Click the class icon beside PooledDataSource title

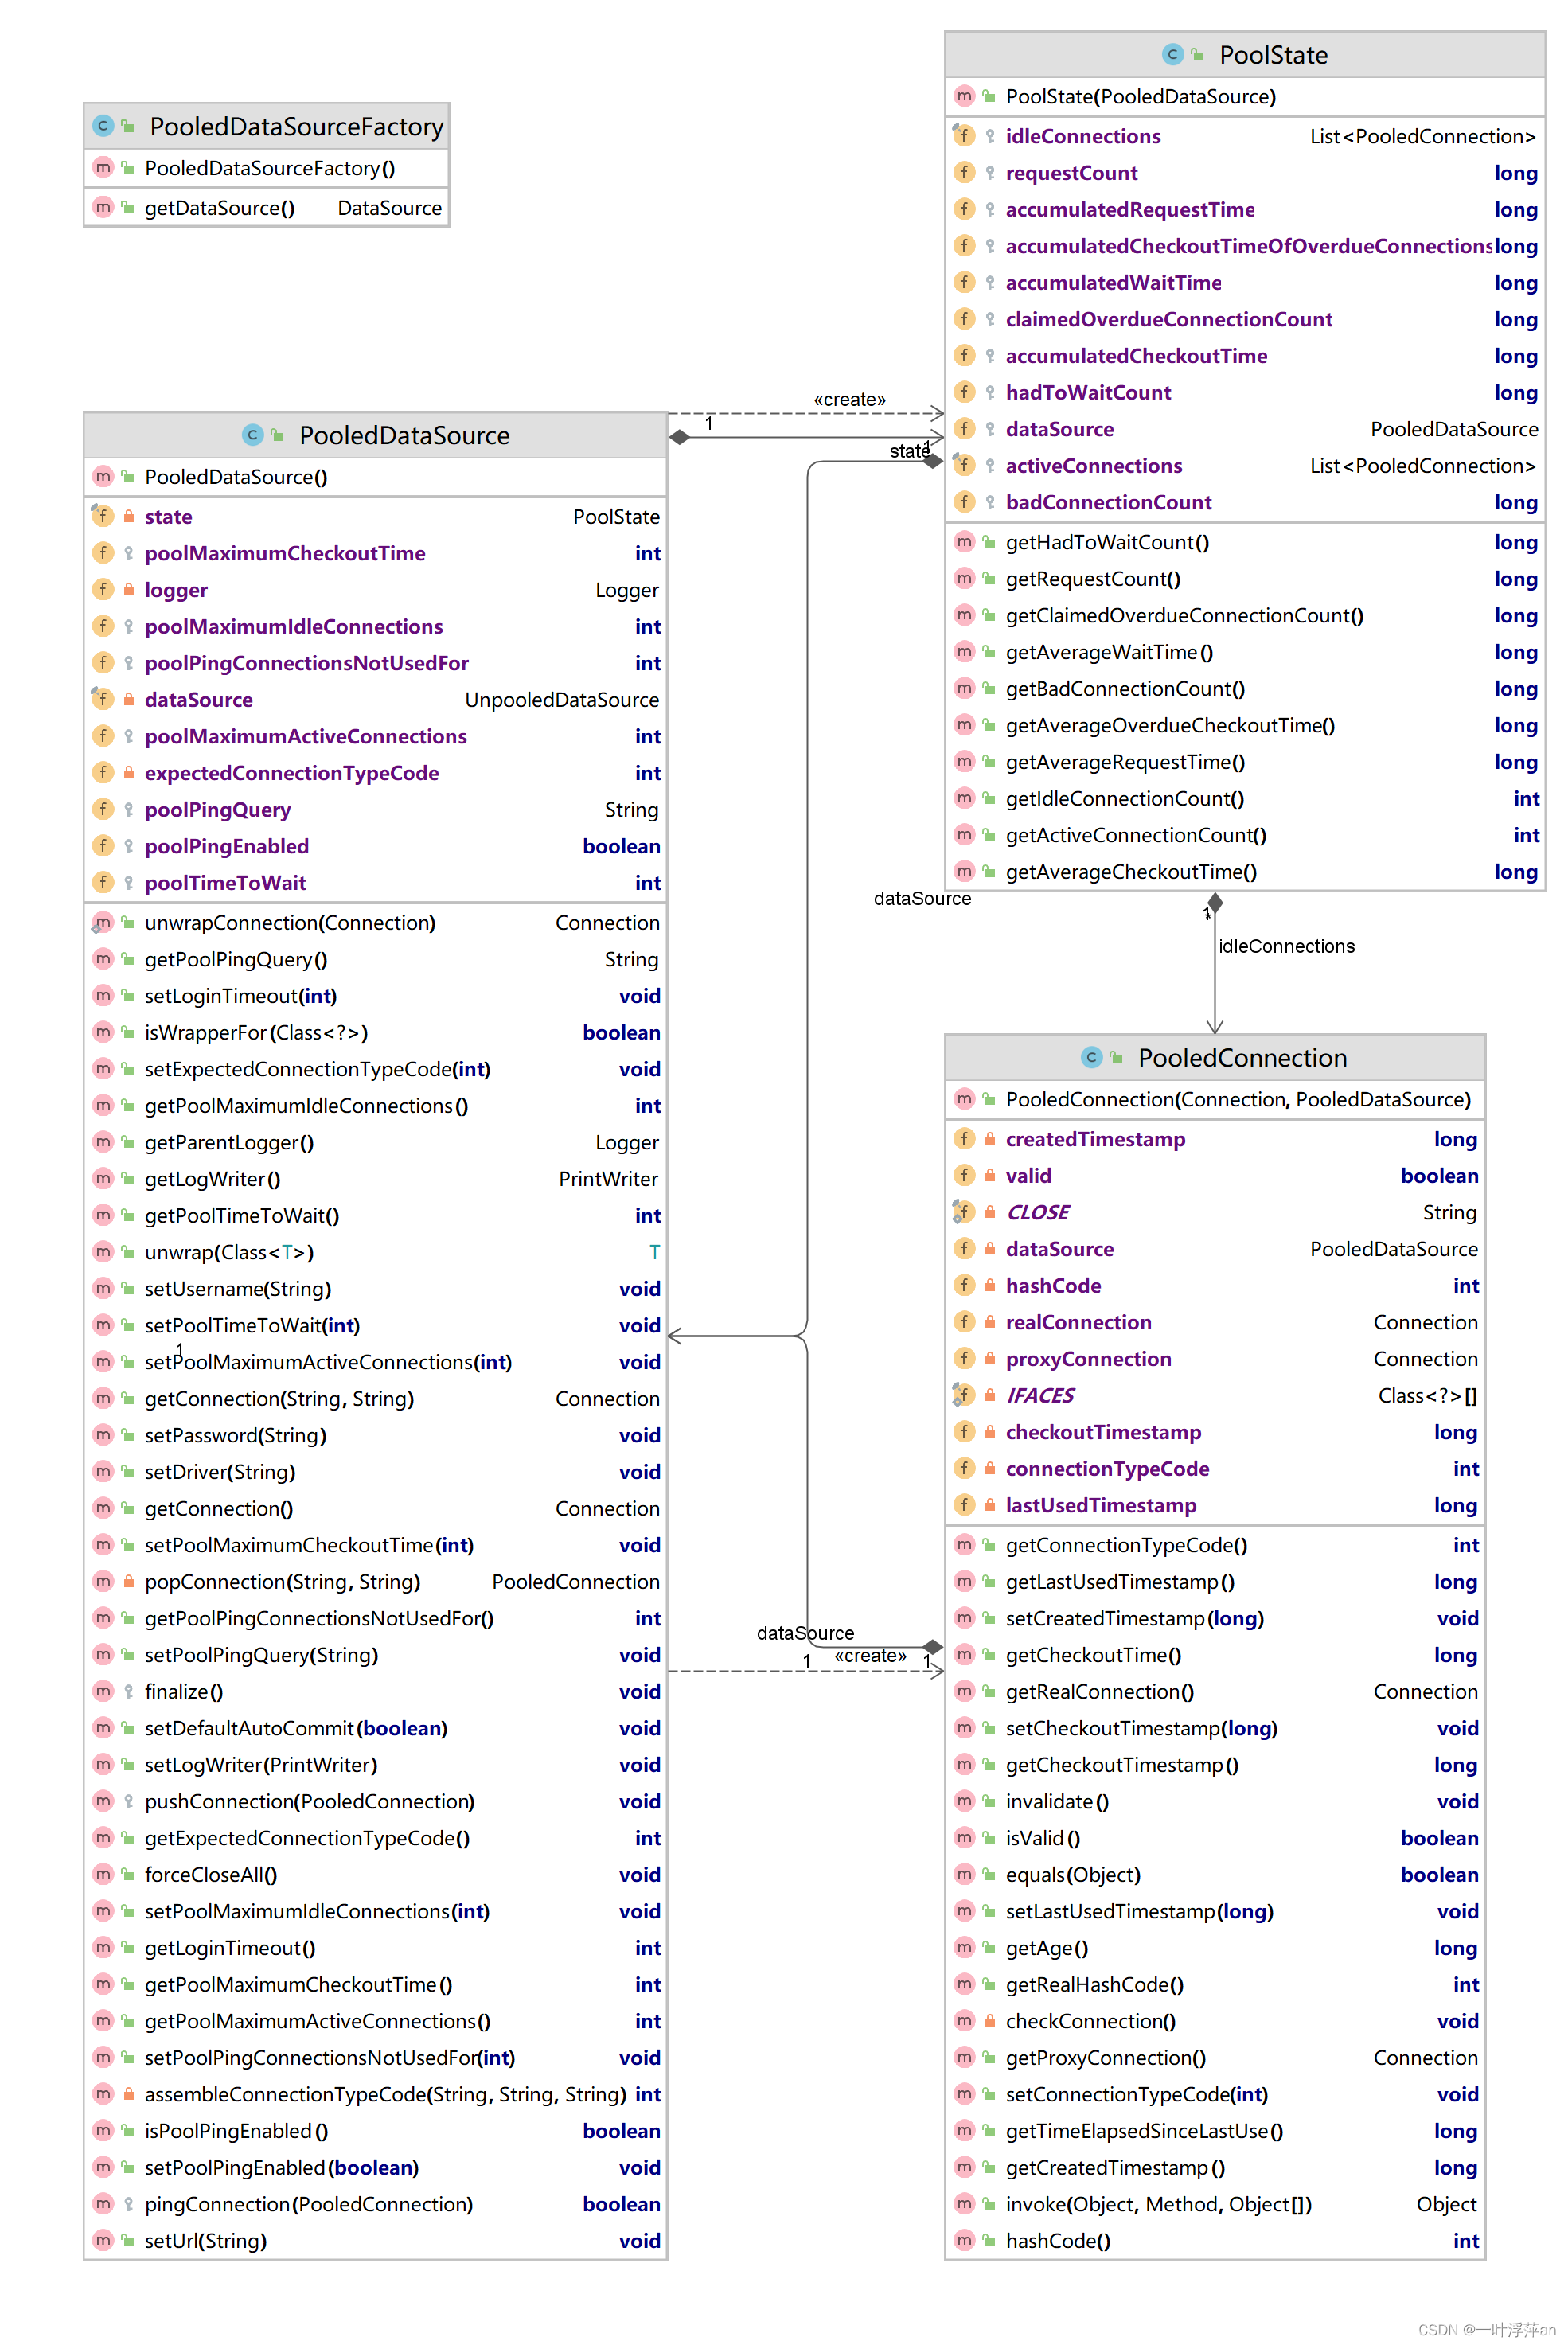click(x=252, y=434)
